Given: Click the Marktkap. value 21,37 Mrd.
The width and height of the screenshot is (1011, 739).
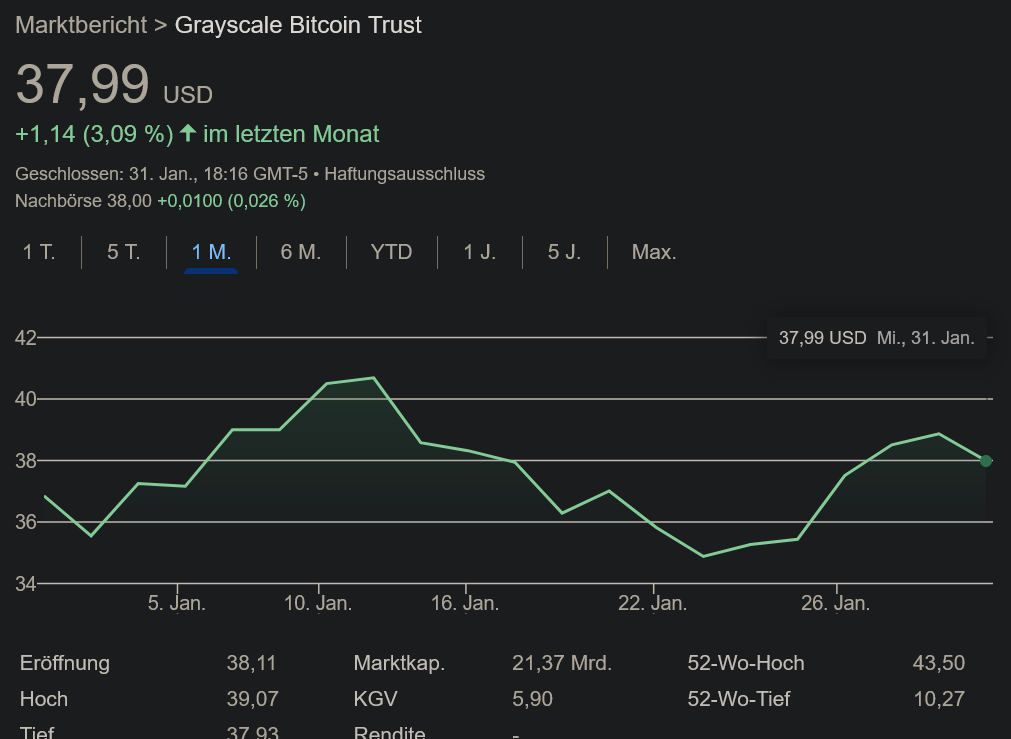Looking at the screenshot, I should (562, 664).
